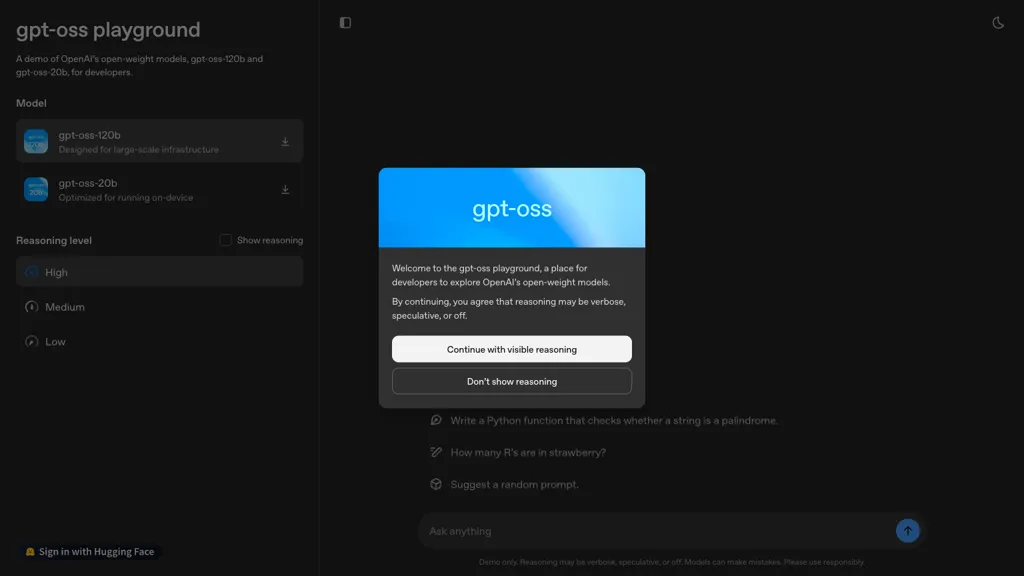Click Low reasoning gauge icon
This screenshot has height=576, width=1024.
pyautogui.click(x=31, y=342)
